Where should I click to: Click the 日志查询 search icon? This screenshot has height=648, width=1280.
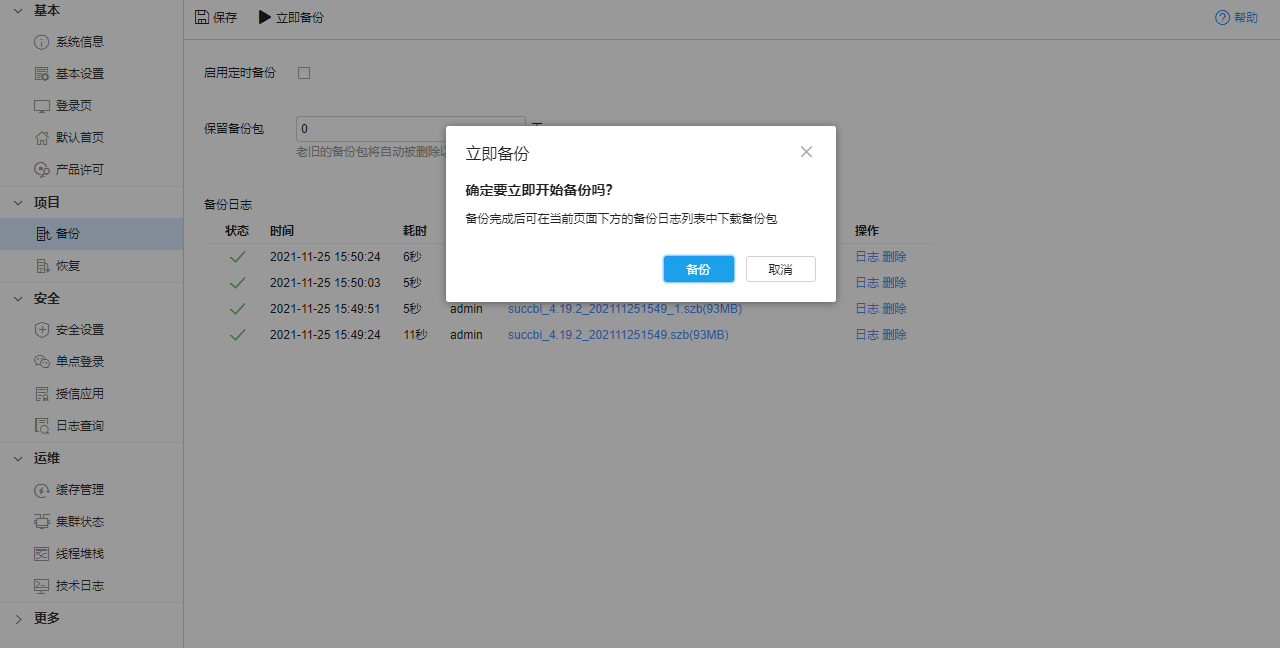pos(42,426)
